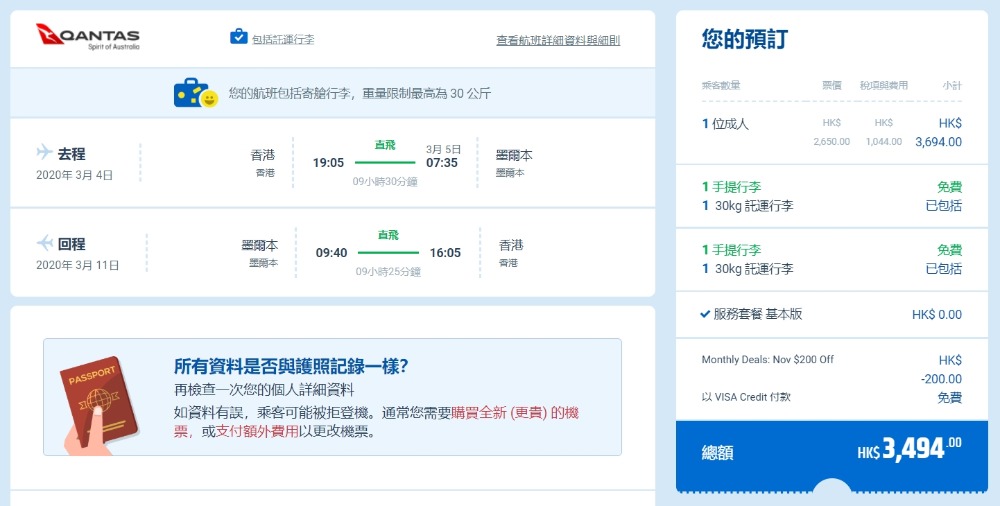Click the 您的預訂 heading

click(744, 40)
